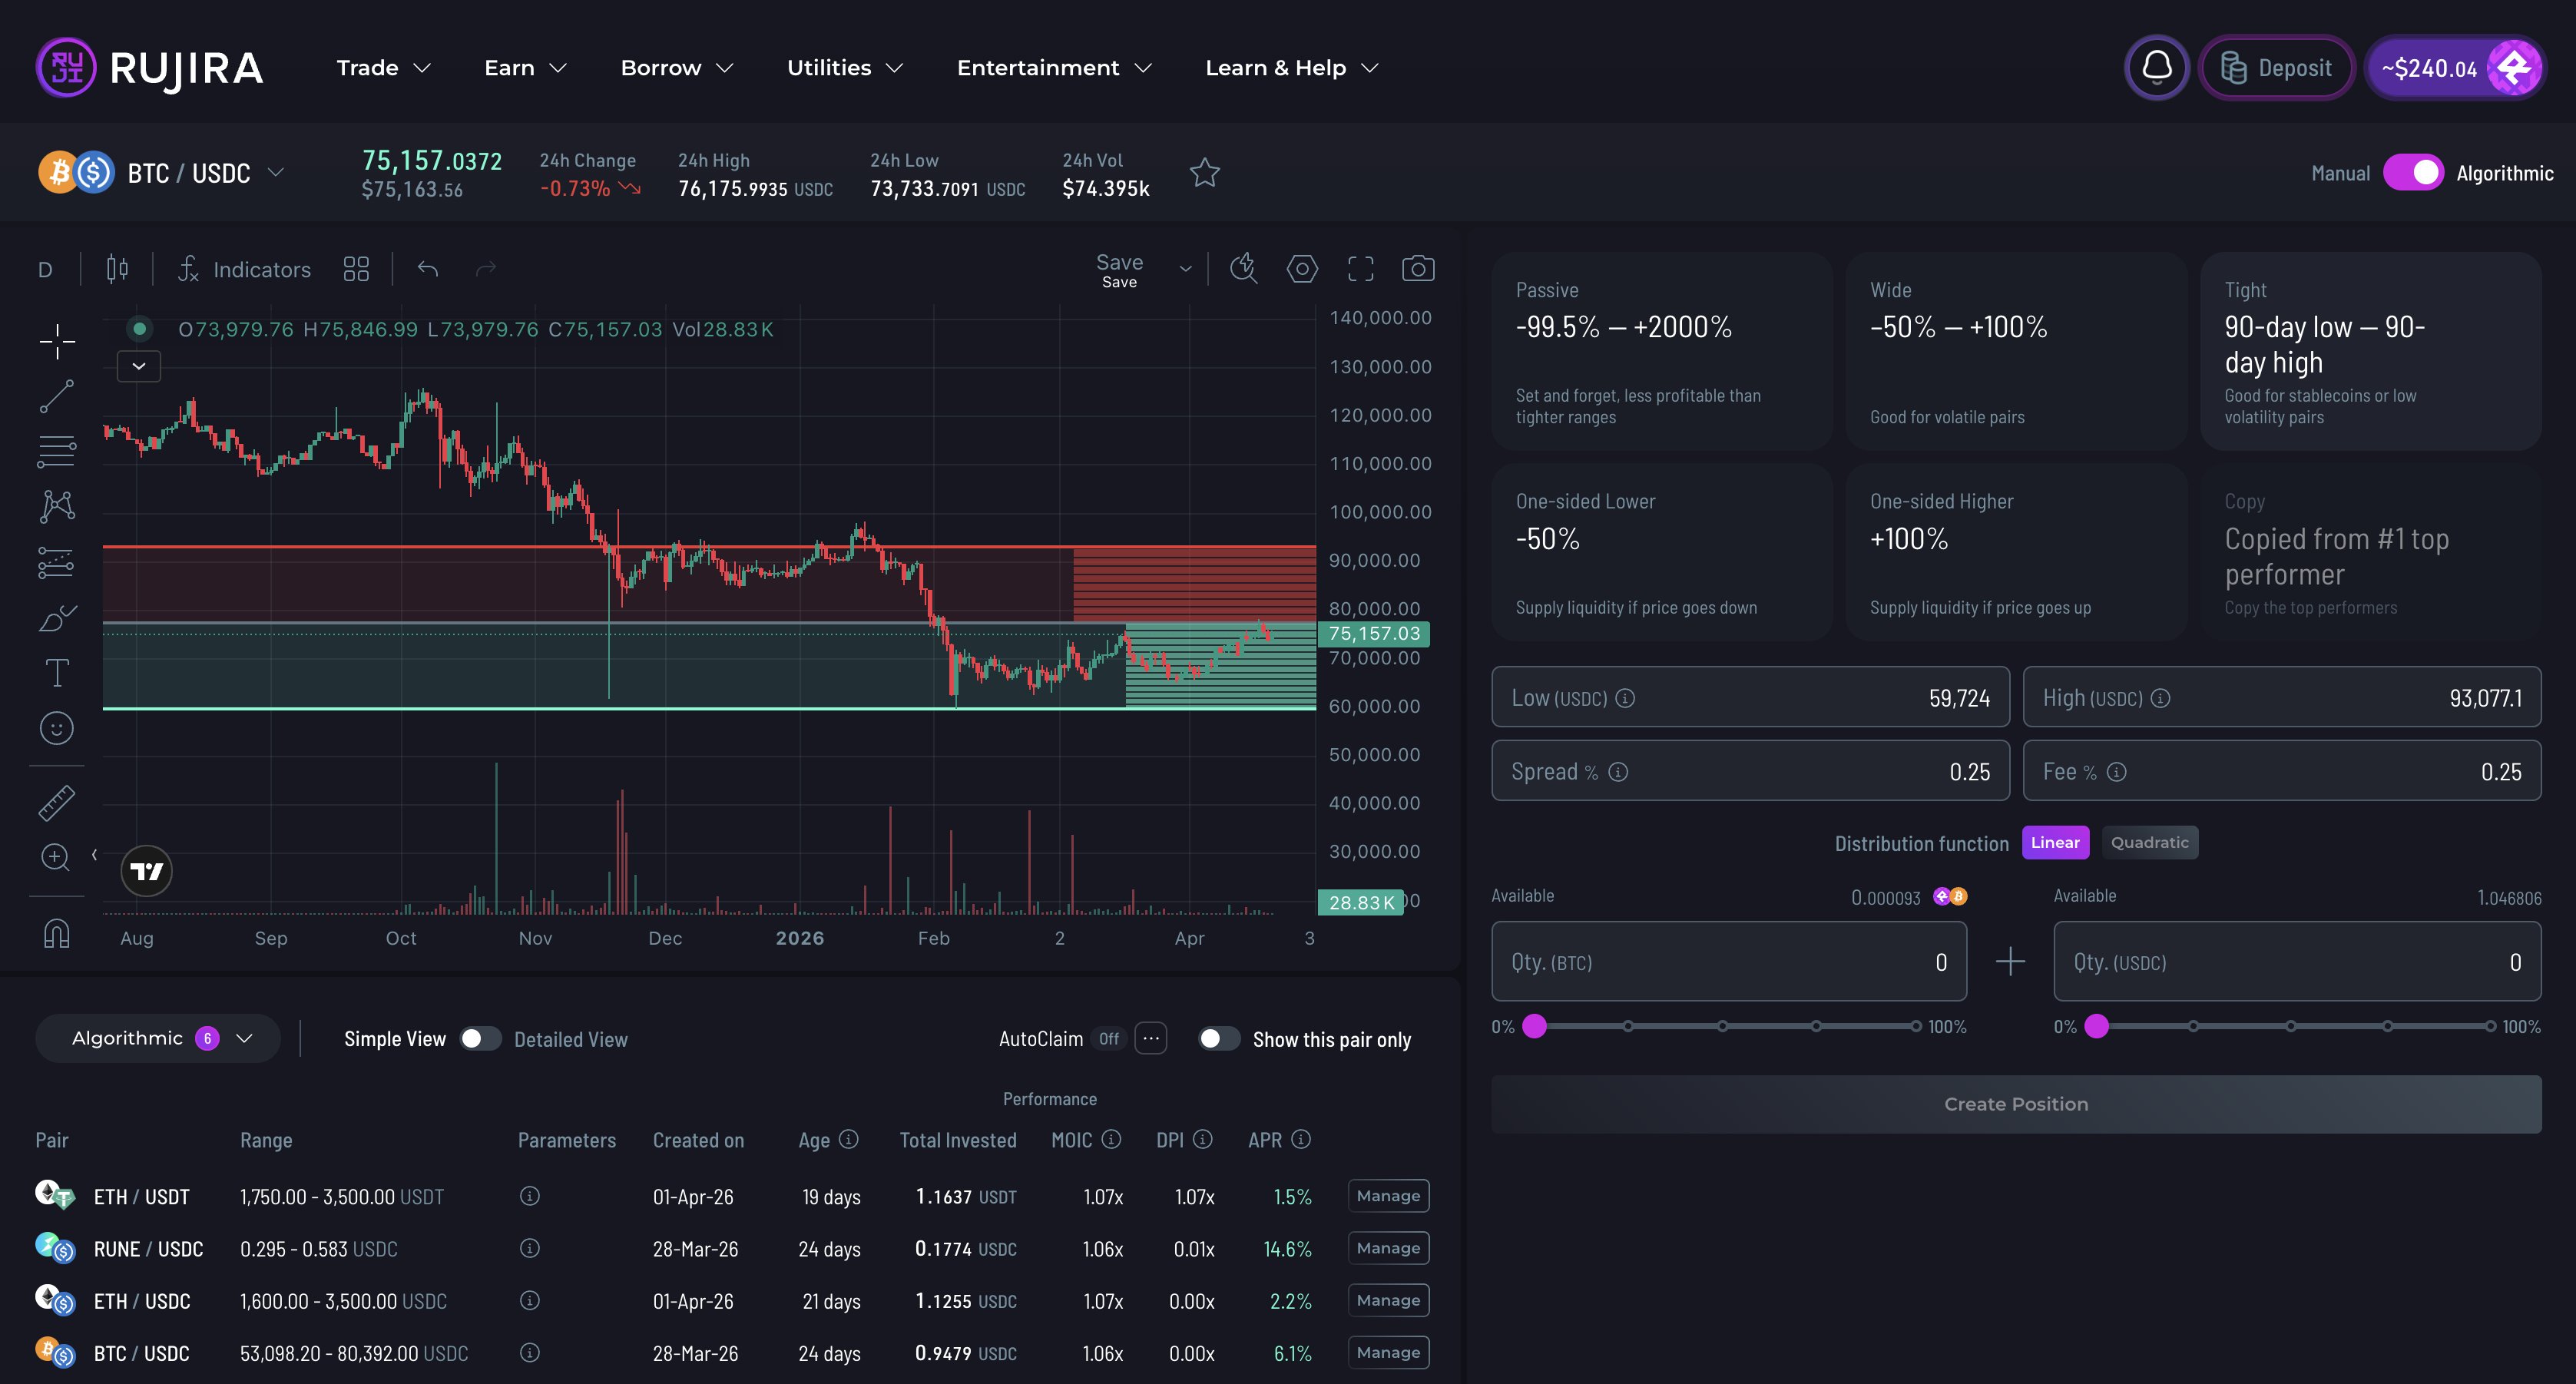The width and height of the screenshot is (2576, 1384).
Task: Collapse the chart legend chevron
Action: point(139,366)
